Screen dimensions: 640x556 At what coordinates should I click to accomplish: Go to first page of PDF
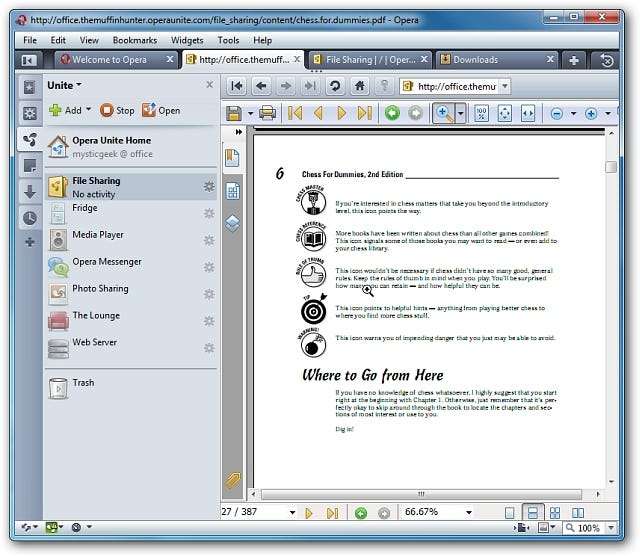tap(295, 113)
